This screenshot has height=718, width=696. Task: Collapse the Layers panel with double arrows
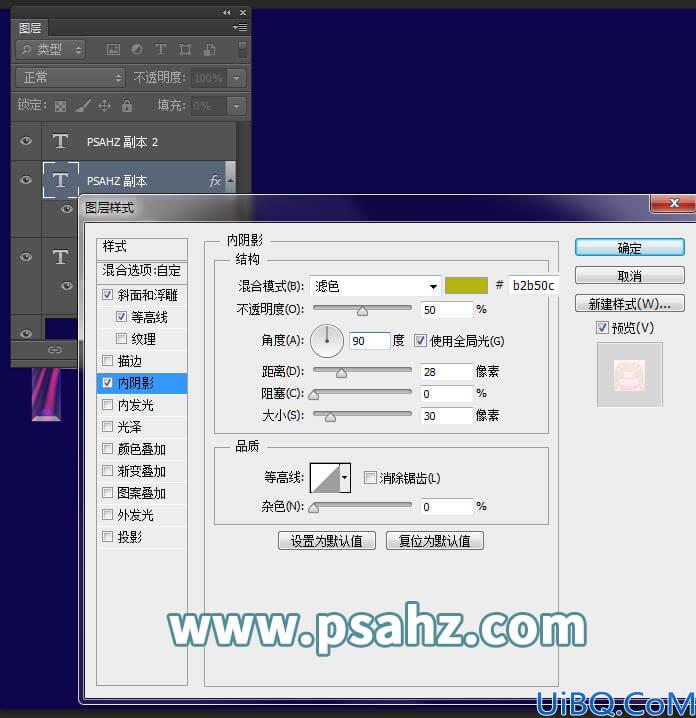pos(227,12)
